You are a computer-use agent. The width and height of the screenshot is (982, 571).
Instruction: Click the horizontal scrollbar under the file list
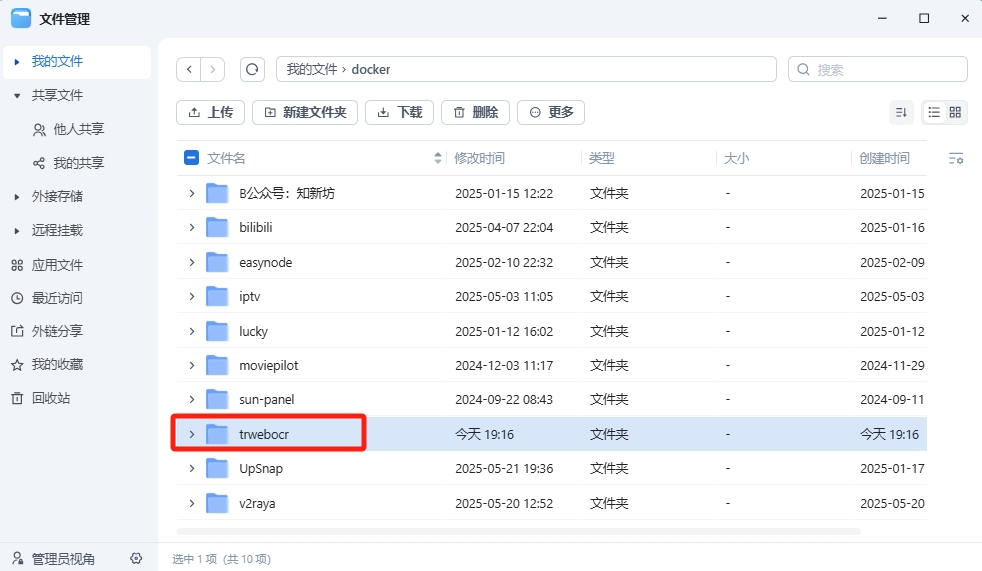519,532
